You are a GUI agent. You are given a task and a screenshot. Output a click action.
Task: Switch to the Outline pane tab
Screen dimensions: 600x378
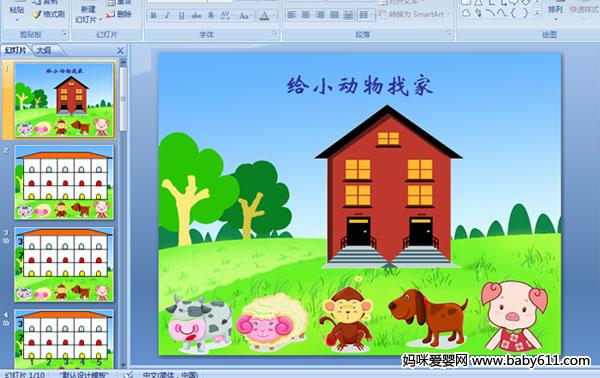(x=44, y=50)
